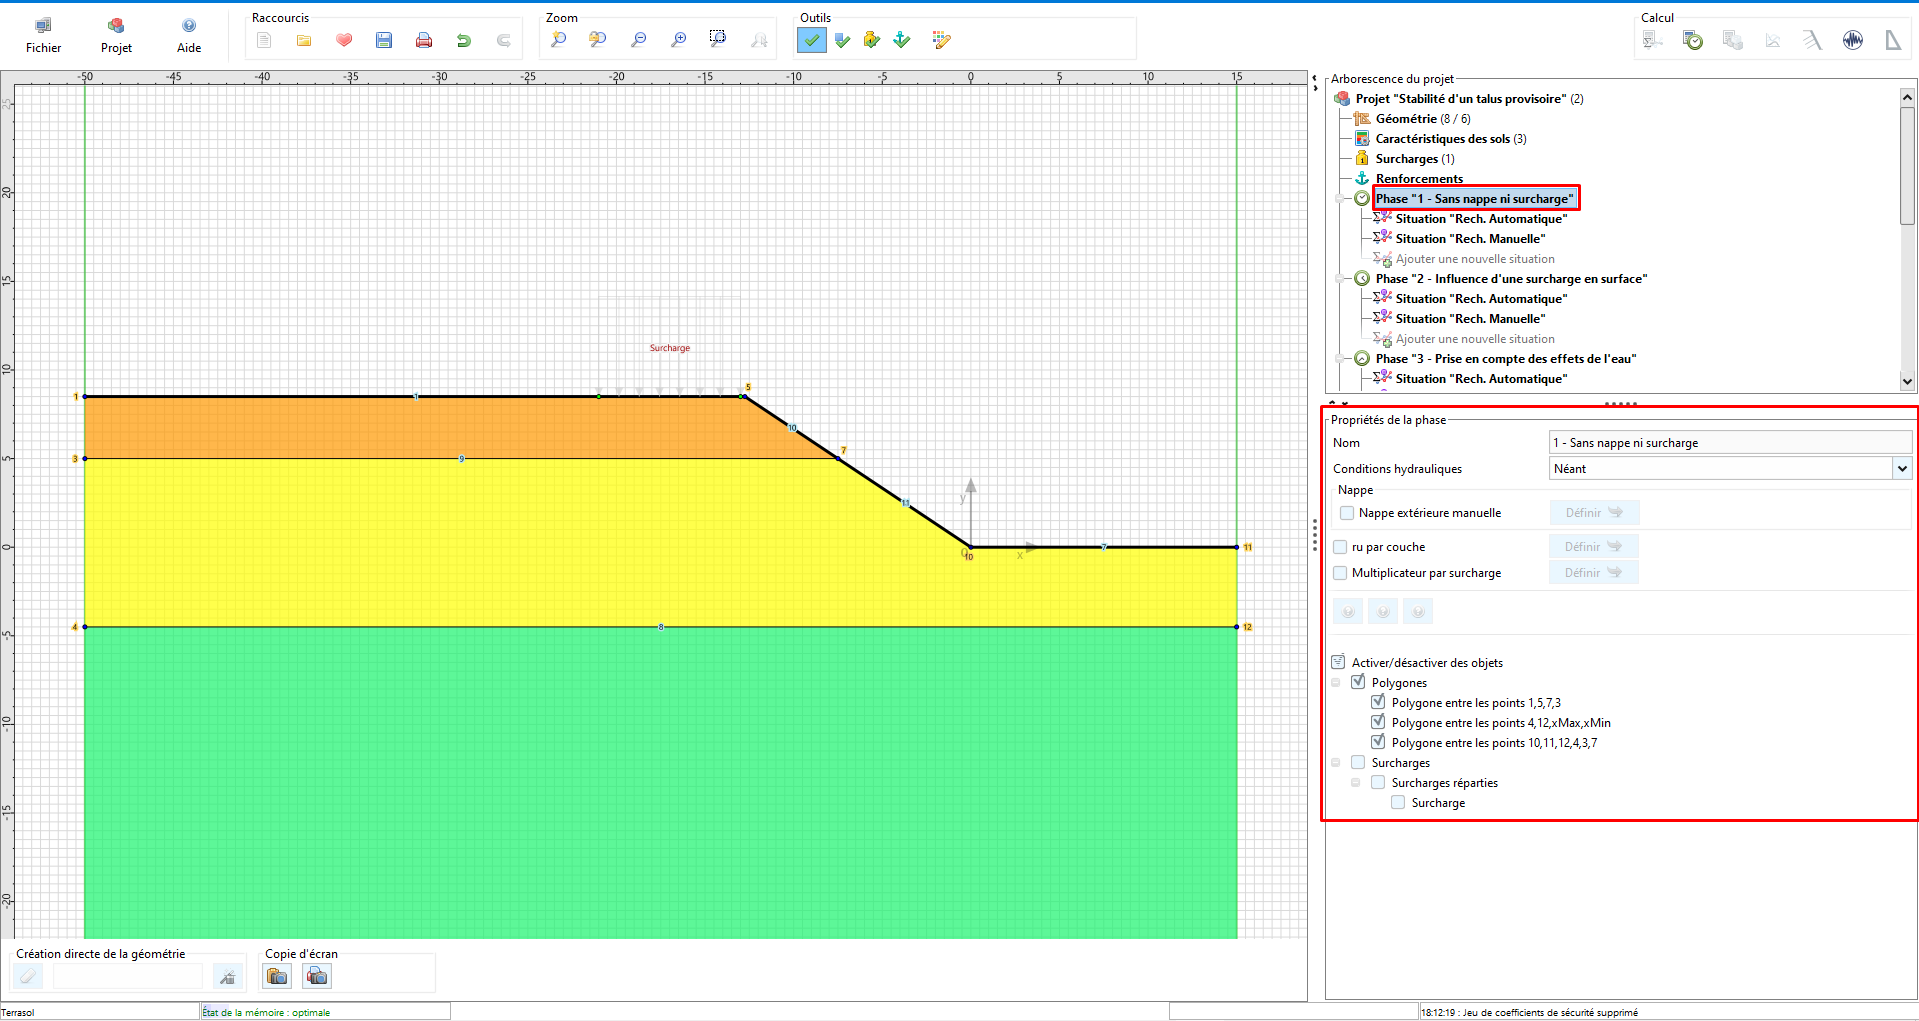
Task: Click the blue floppy-disk save icon
Action: point(384,40)
